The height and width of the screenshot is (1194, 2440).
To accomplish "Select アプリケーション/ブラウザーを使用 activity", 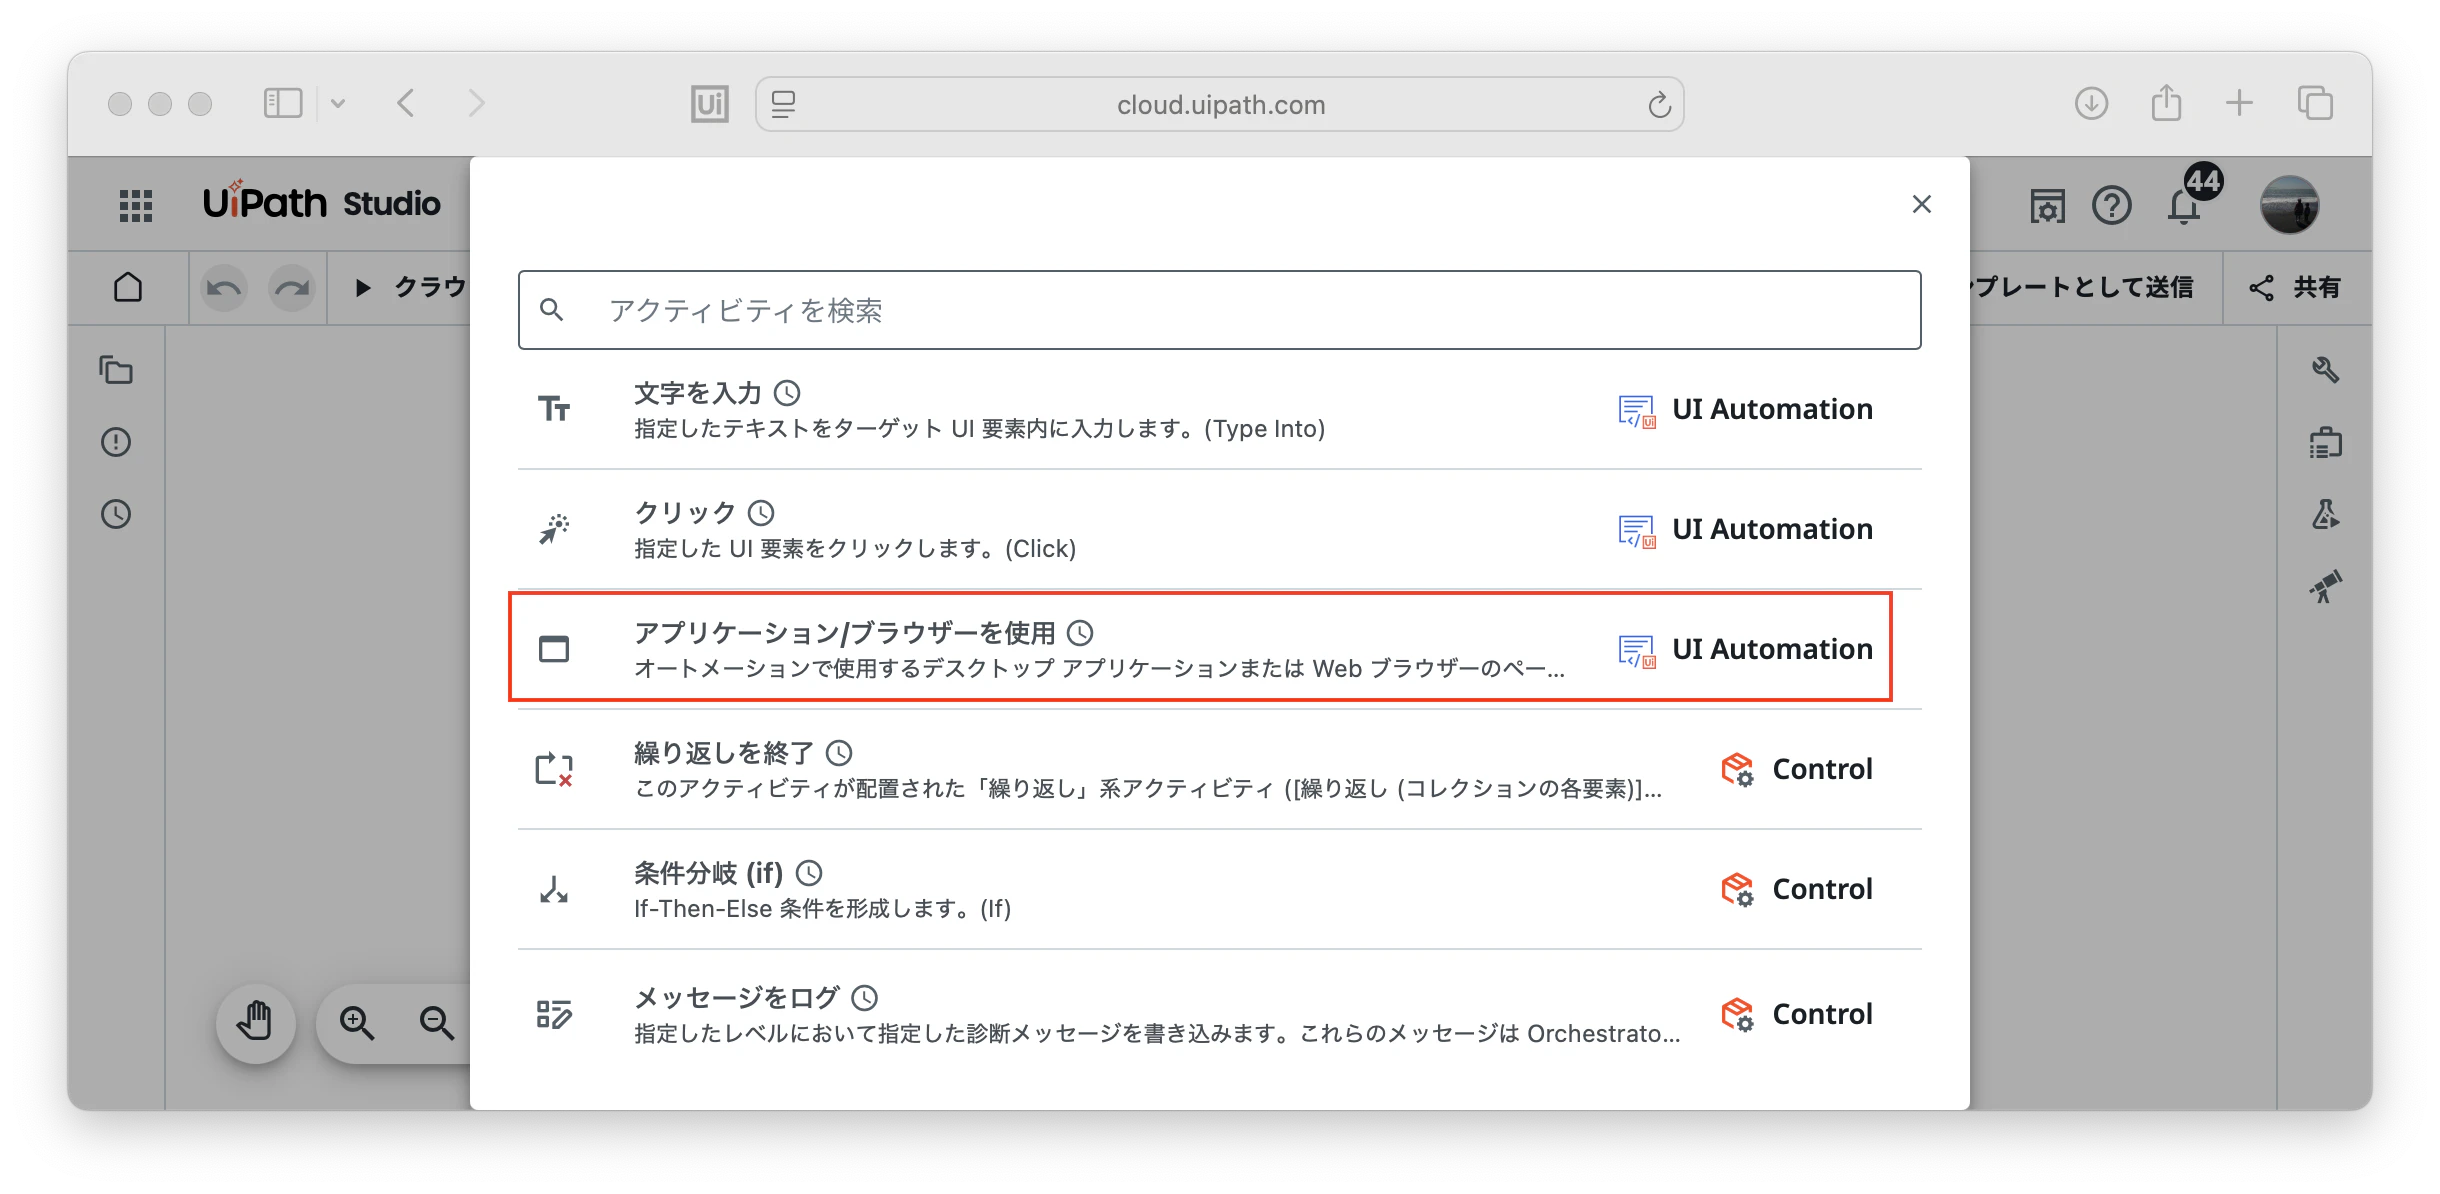I will tap(1219, 649).
